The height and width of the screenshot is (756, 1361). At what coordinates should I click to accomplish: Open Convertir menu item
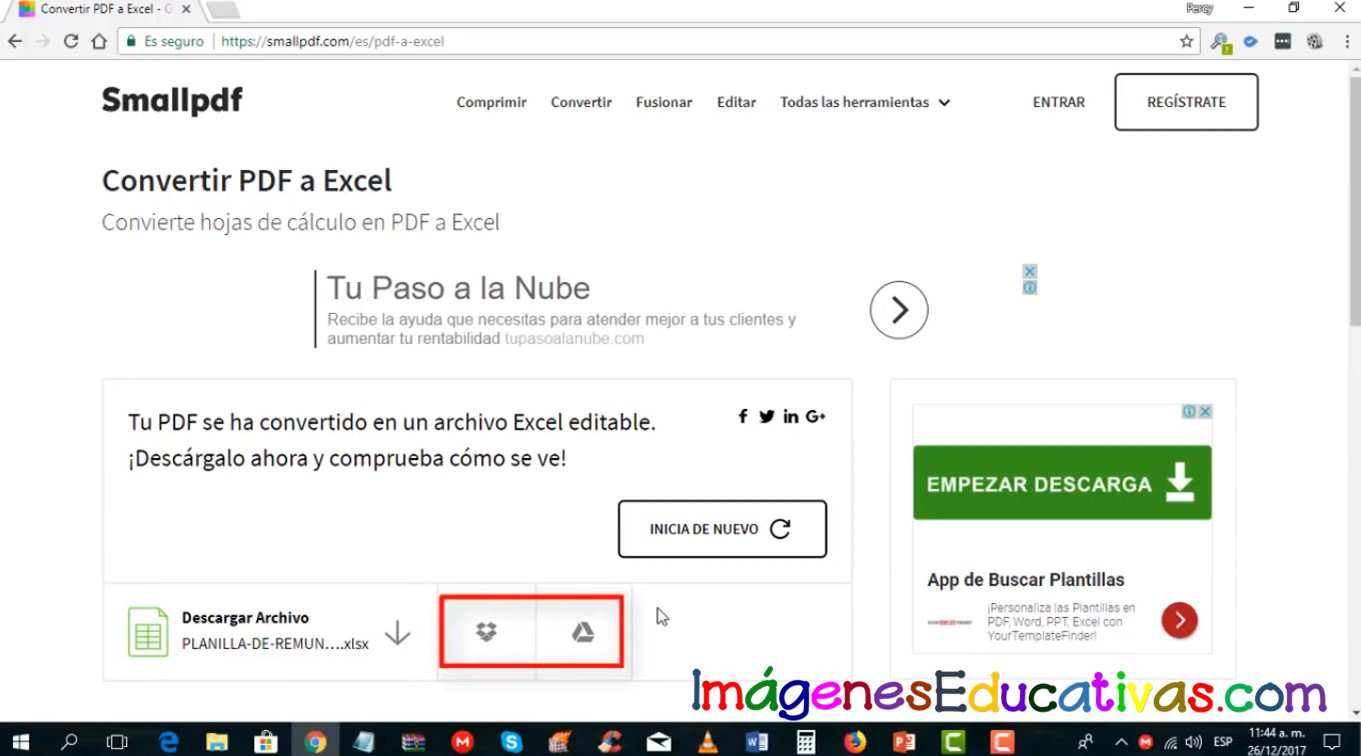(581, 102)
